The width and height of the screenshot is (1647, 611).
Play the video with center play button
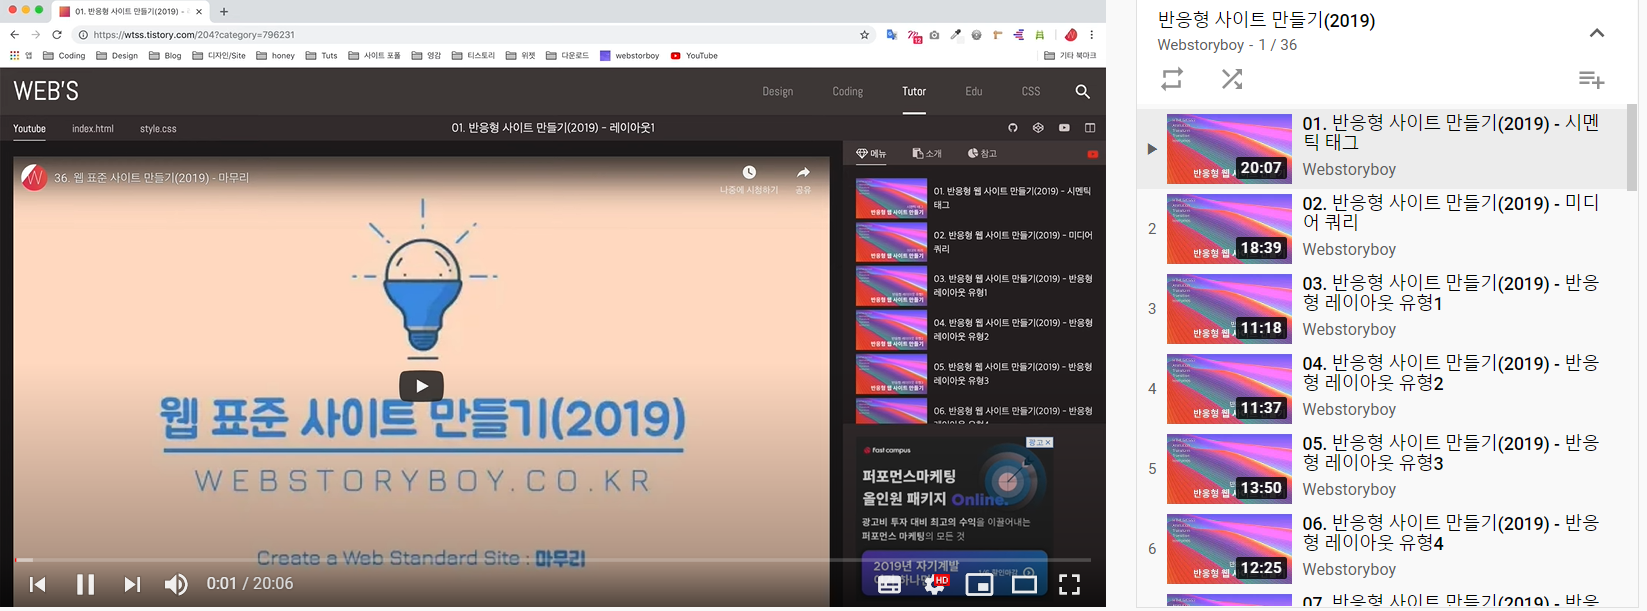(x=422, y=386)
